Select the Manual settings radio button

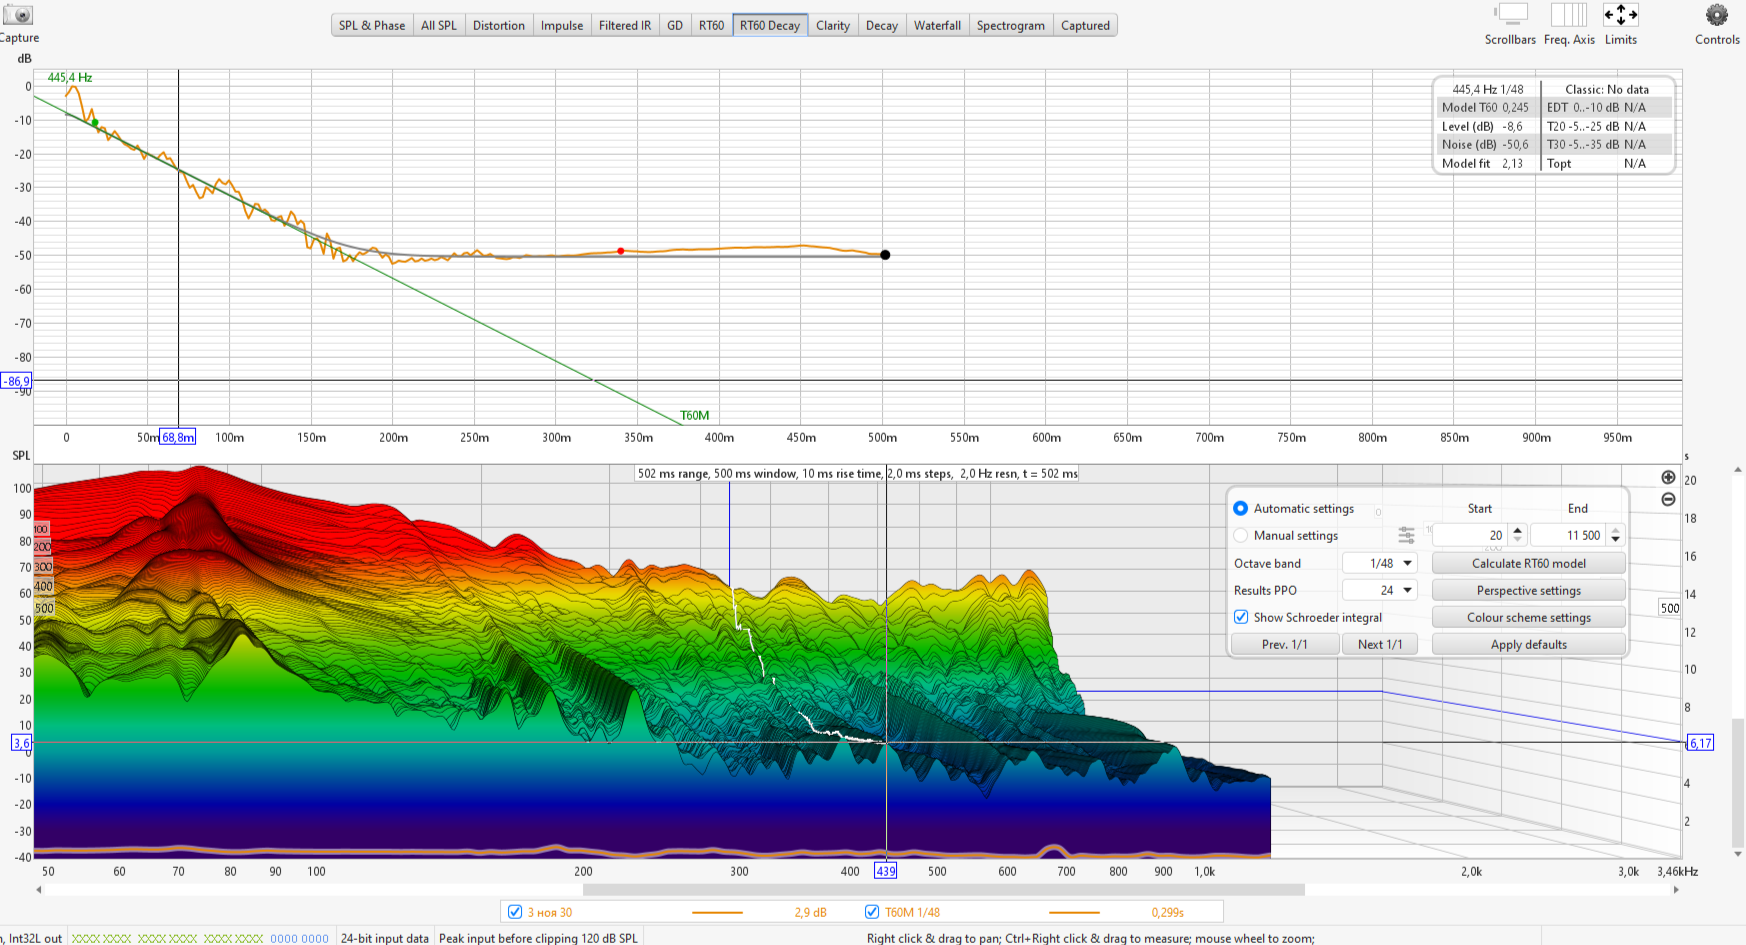pos(1241,536)
